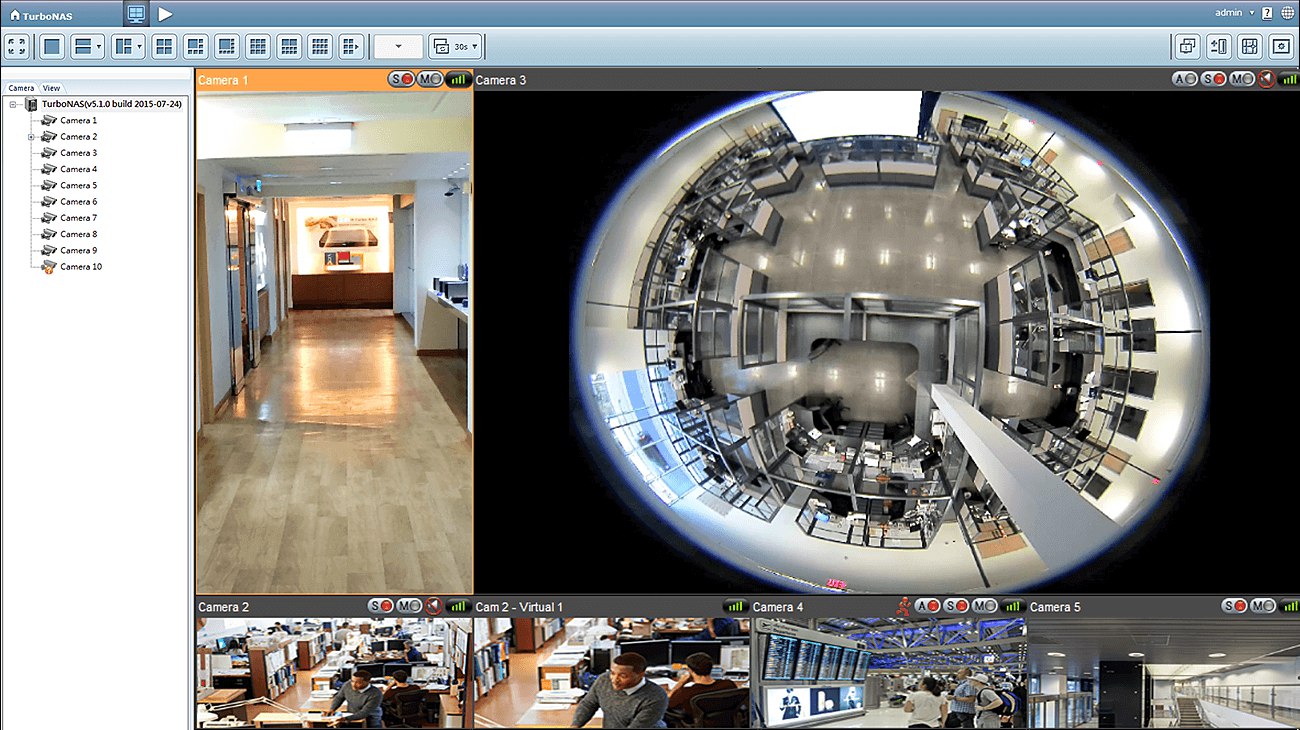Open the monitor settings gear icon
Image resolution: width=1300 pixels, height=730 pixels.
[1281, 46]
